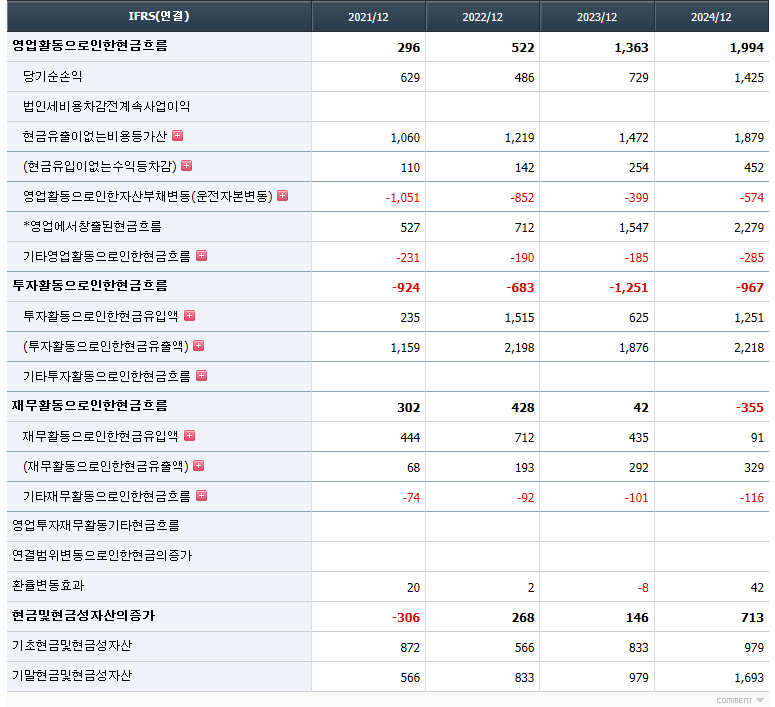Click 2024/12 cash generated value 2,279
This screenshot has height=707, width=775.
pyautogui.click(x=749, y=227)
